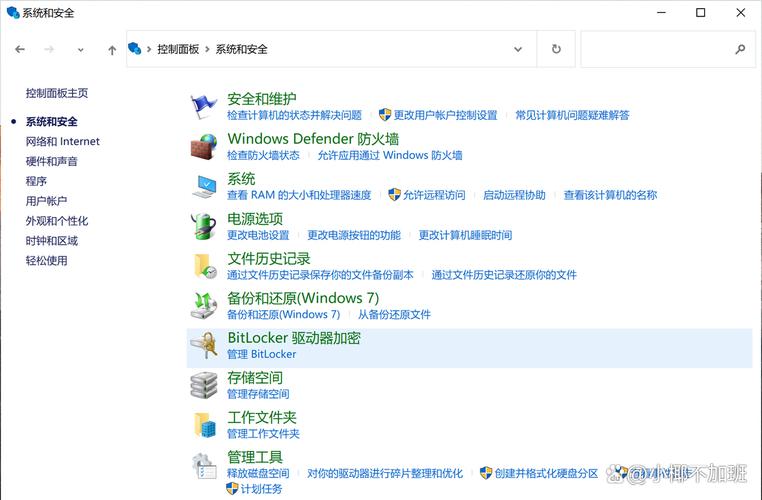The width and height of the screenshot is (762, 500).
Task: Click 创建并格式化硬盘分区
Action: click(547, 473)
